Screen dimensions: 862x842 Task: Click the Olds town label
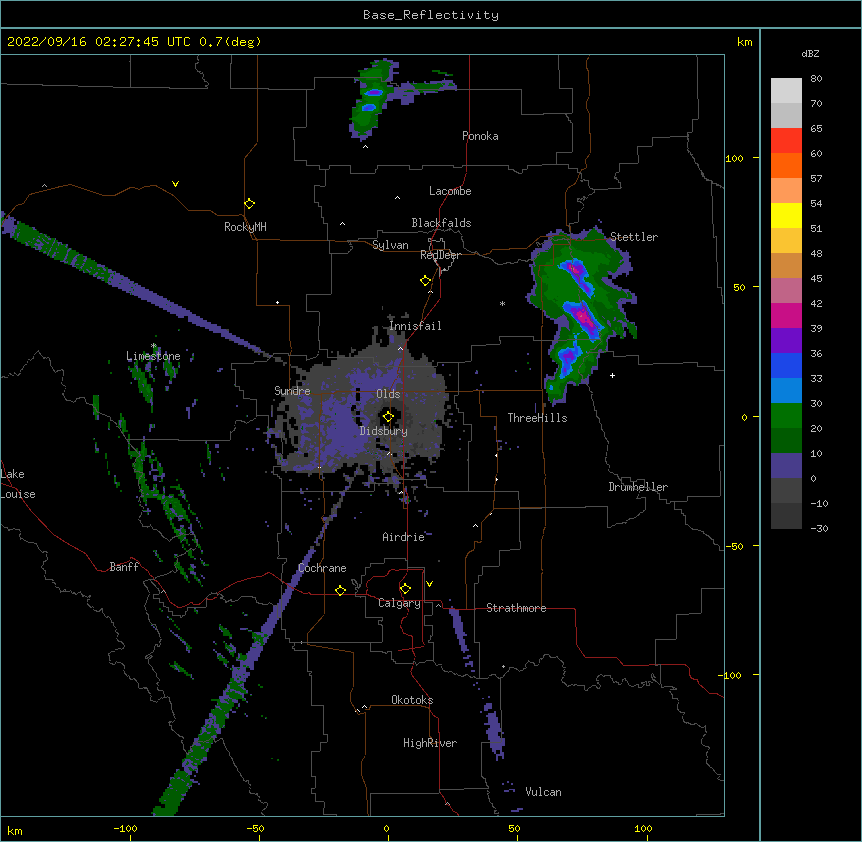tap(388, 394)
